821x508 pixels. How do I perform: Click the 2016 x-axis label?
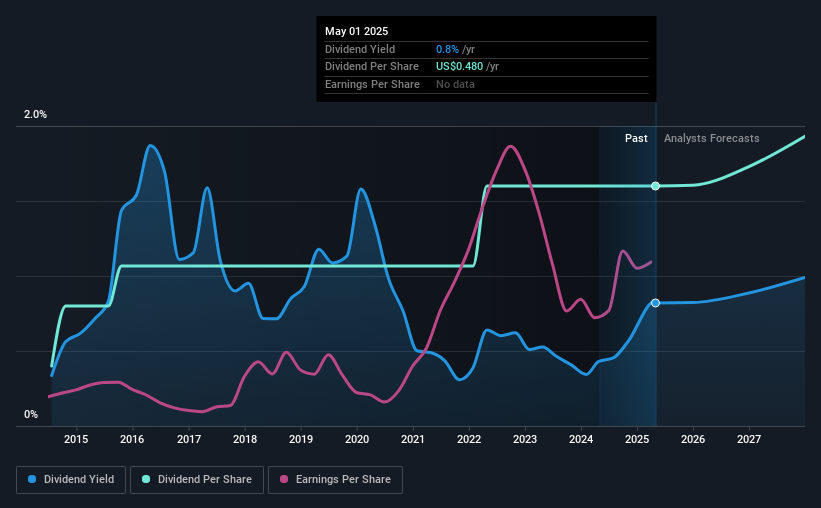pos(132,439)
